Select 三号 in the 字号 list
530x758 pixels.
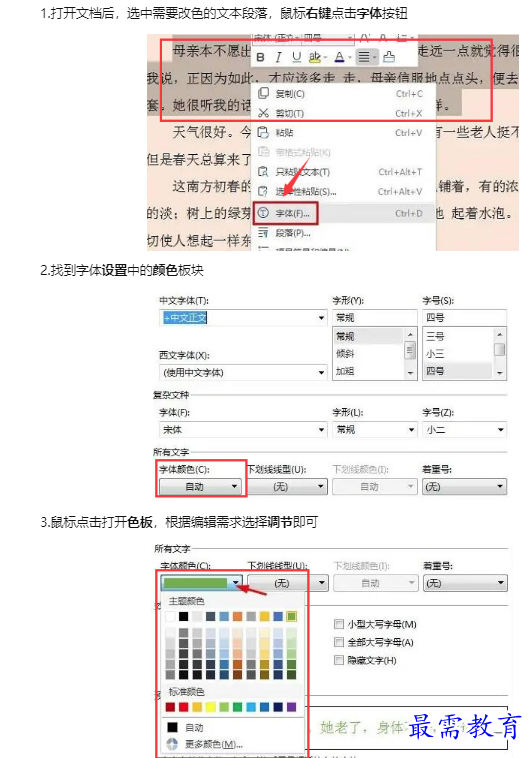pos(457,336)
